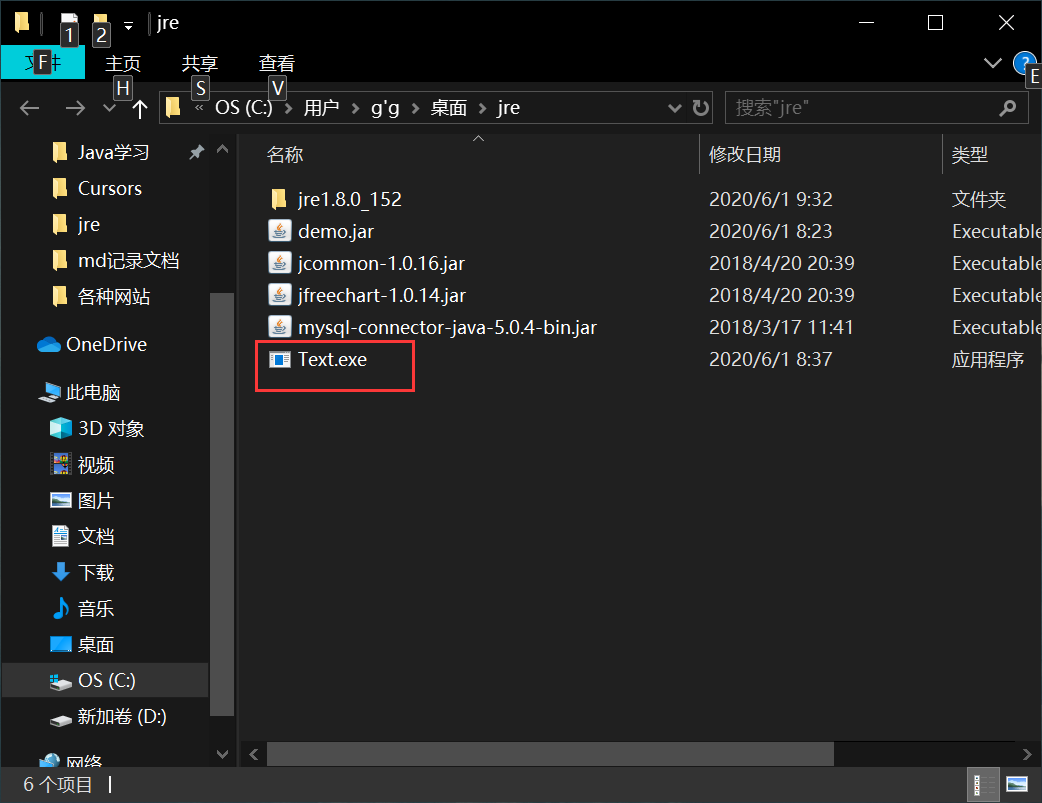Screen dimensions: 1042x803
Task: Select the jfreechart-1.0.14.jar file icon
Action: (x=279, y=294)
